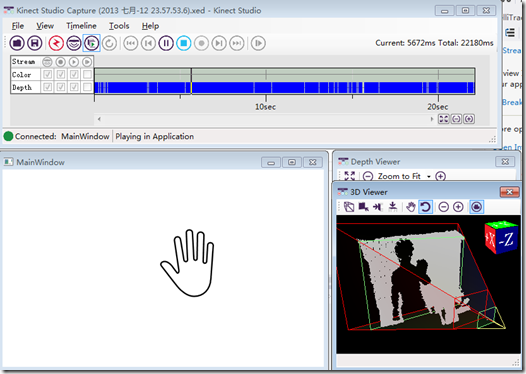Select the pan hand tool in 3D Viewer
The height and width of the screenshot is (374, 526).
(x=411, y=207)
